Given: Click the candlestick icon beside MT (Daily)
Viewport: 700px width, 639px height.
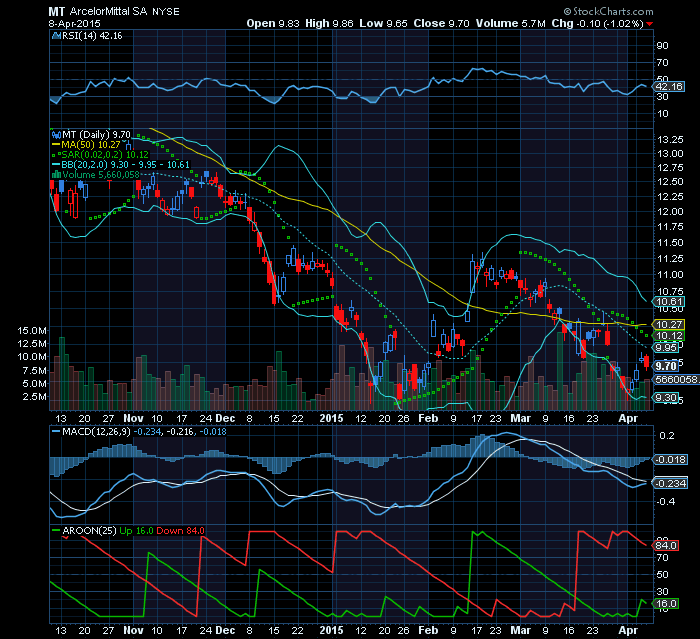Looking at the screenshot, I should click(x=54, y=132).
